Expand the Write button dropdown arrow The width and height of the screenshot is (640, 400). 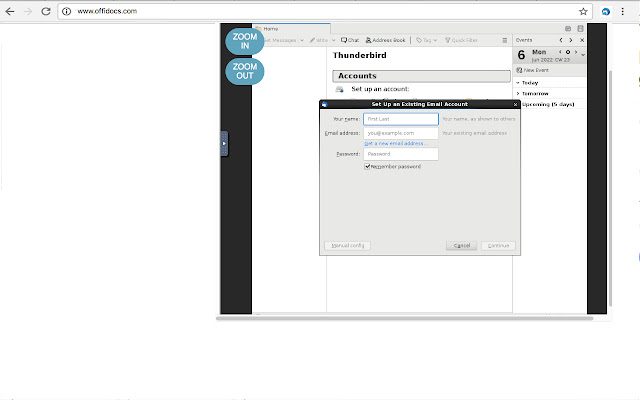[x=333, y=40]
